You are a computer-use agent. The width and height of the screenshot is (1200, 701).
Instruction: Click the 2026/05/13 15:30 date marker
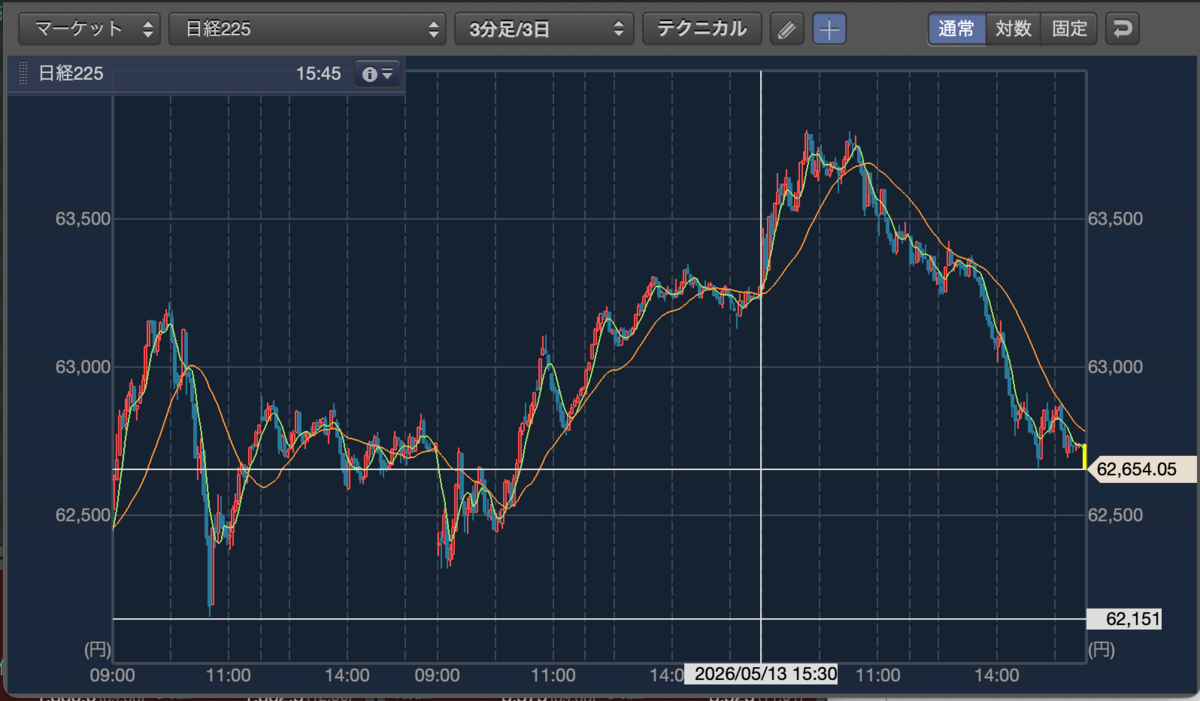point(761,673)
